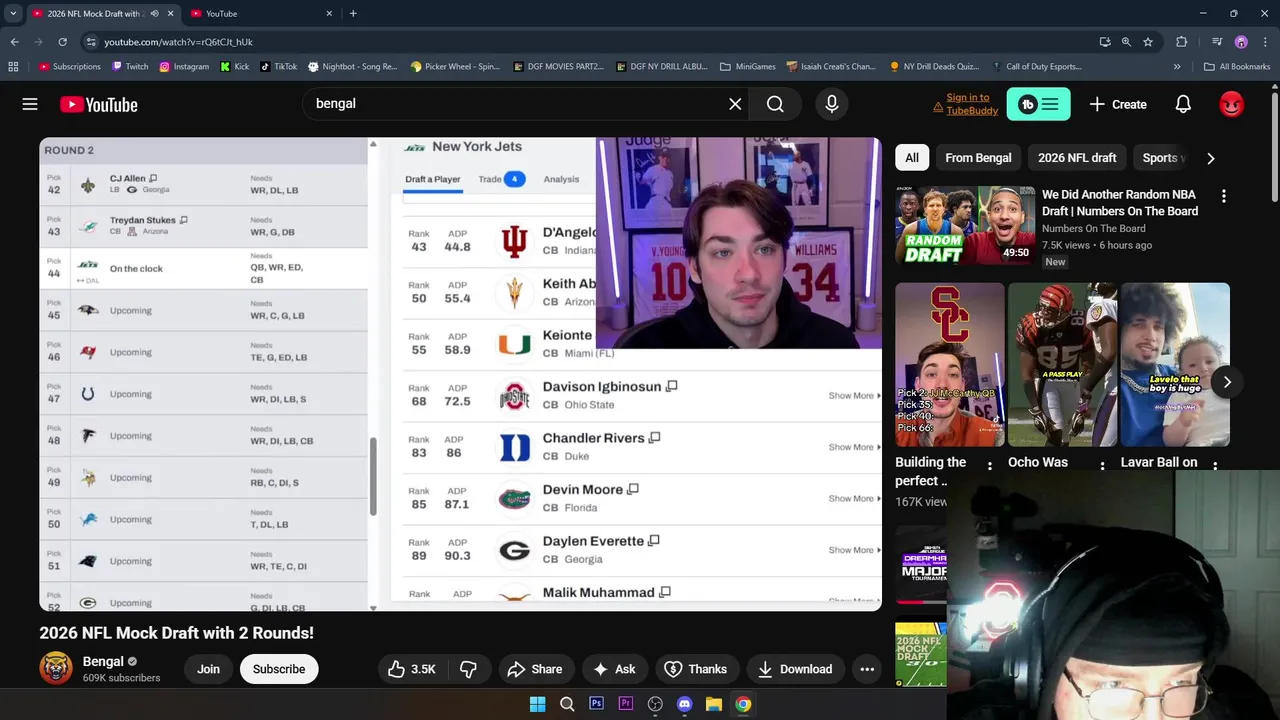Open Bengal channel avatar
The height and width of the screenshot is (720, 1280).
tap(56, 669)
